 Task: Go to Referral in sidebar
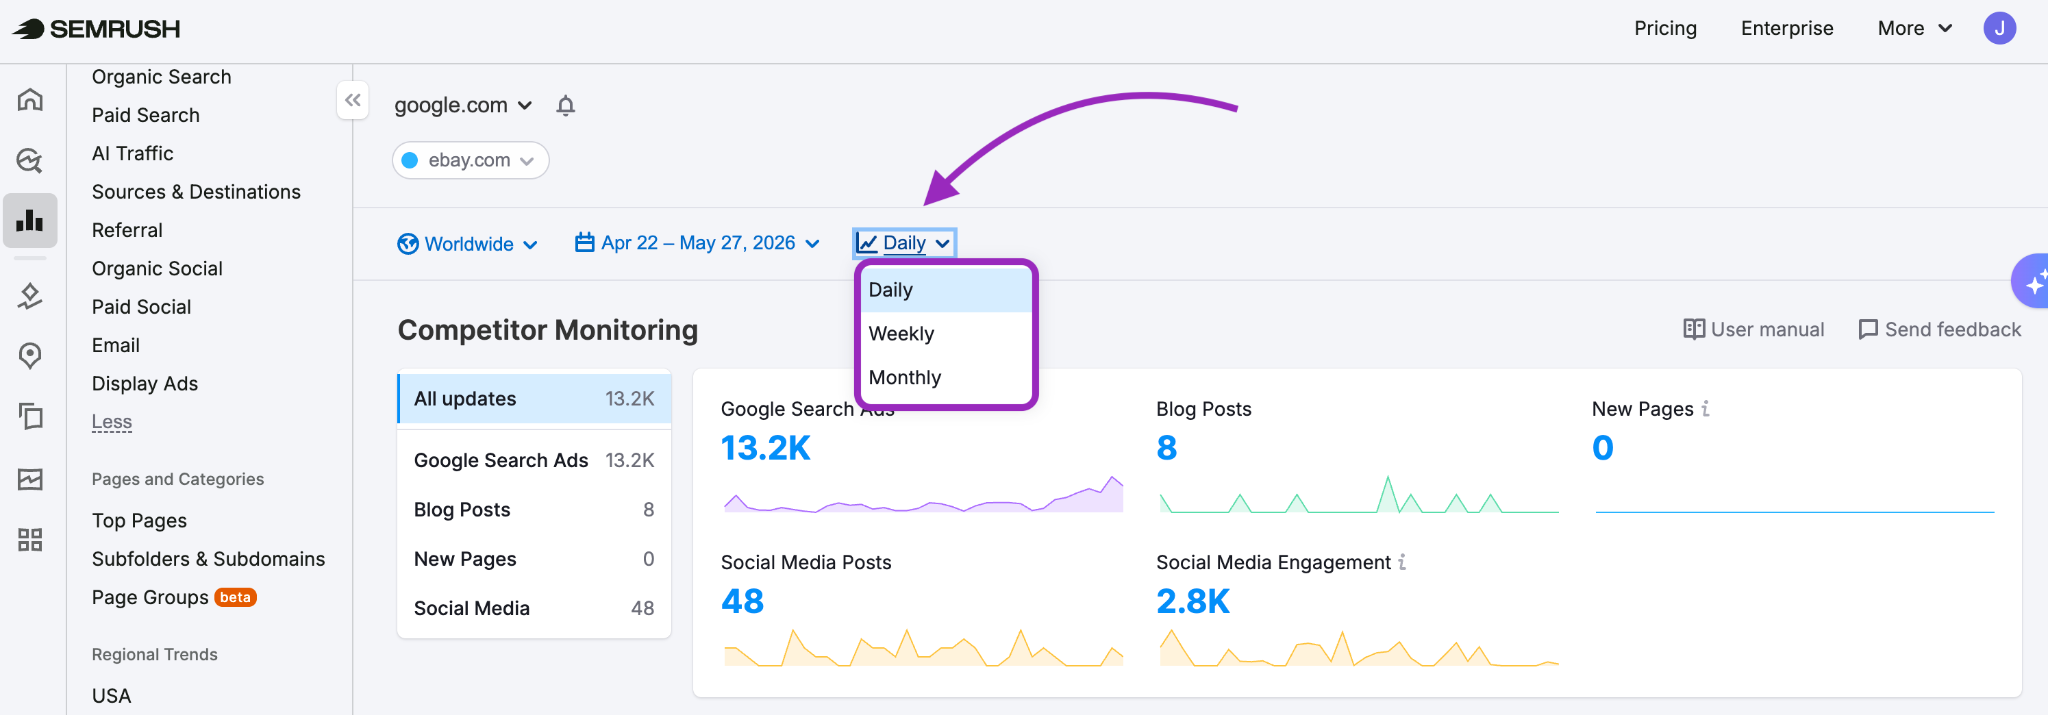point(127,230)
